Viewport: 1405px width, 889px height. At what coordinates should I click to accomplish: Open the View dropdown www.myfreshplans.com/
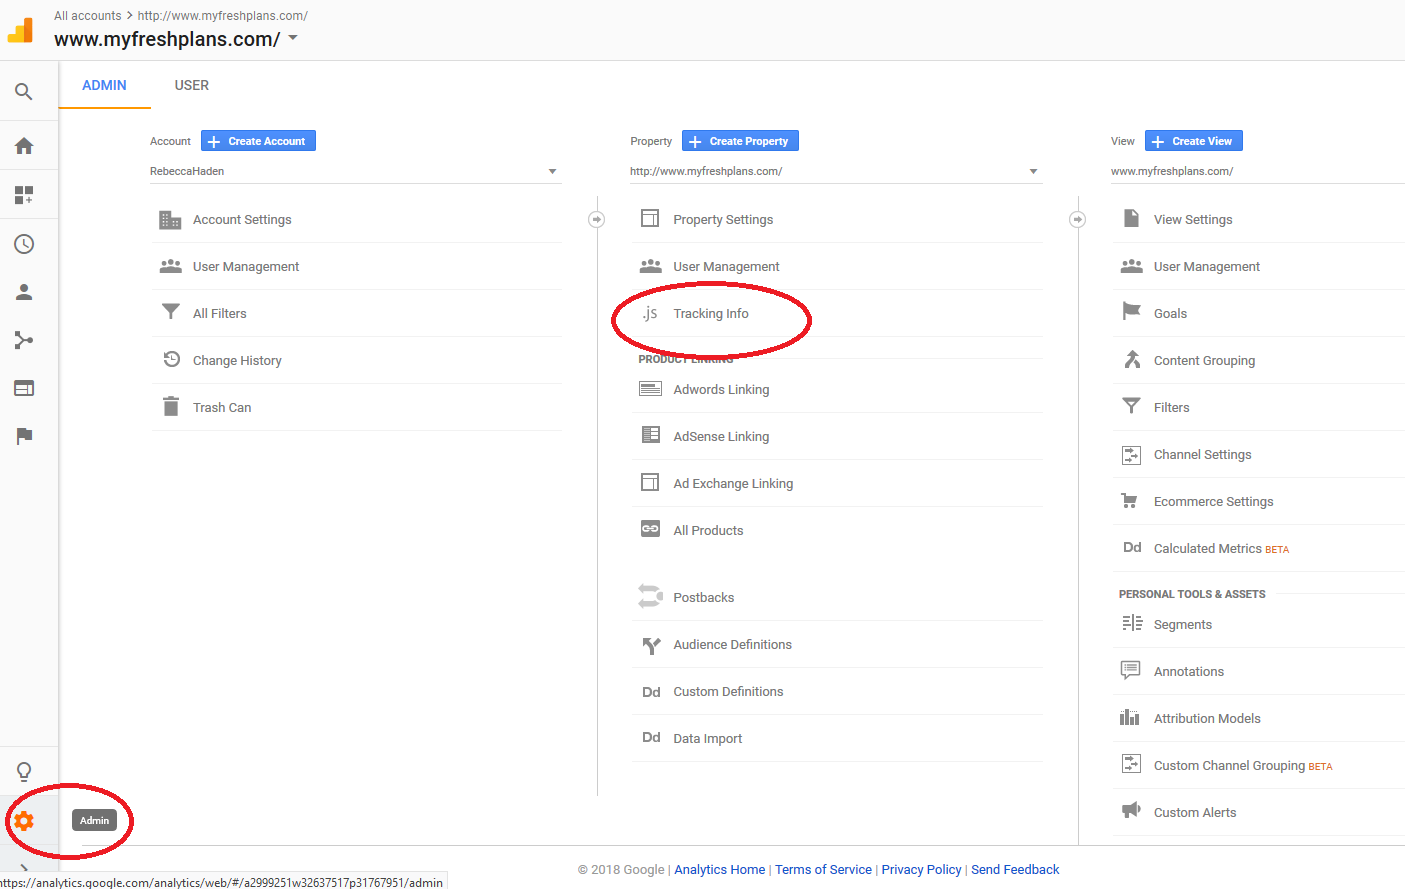click(1257, 171)
